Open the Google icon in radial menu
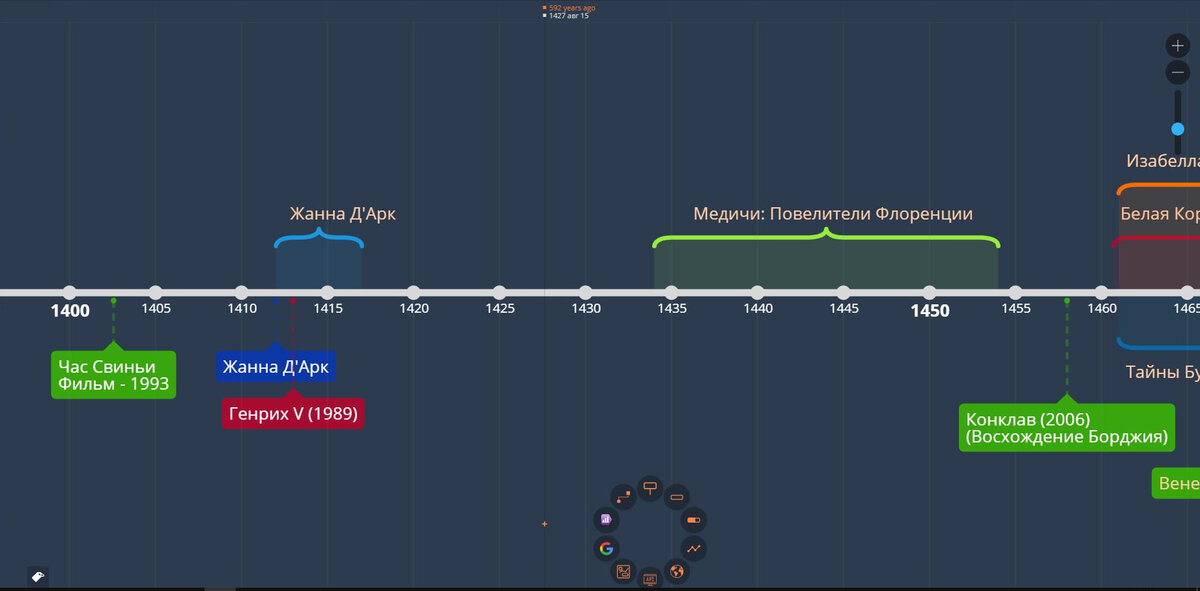Image resolution: width=1200 pixels, height=591 pixels. [x=606, y=548]
